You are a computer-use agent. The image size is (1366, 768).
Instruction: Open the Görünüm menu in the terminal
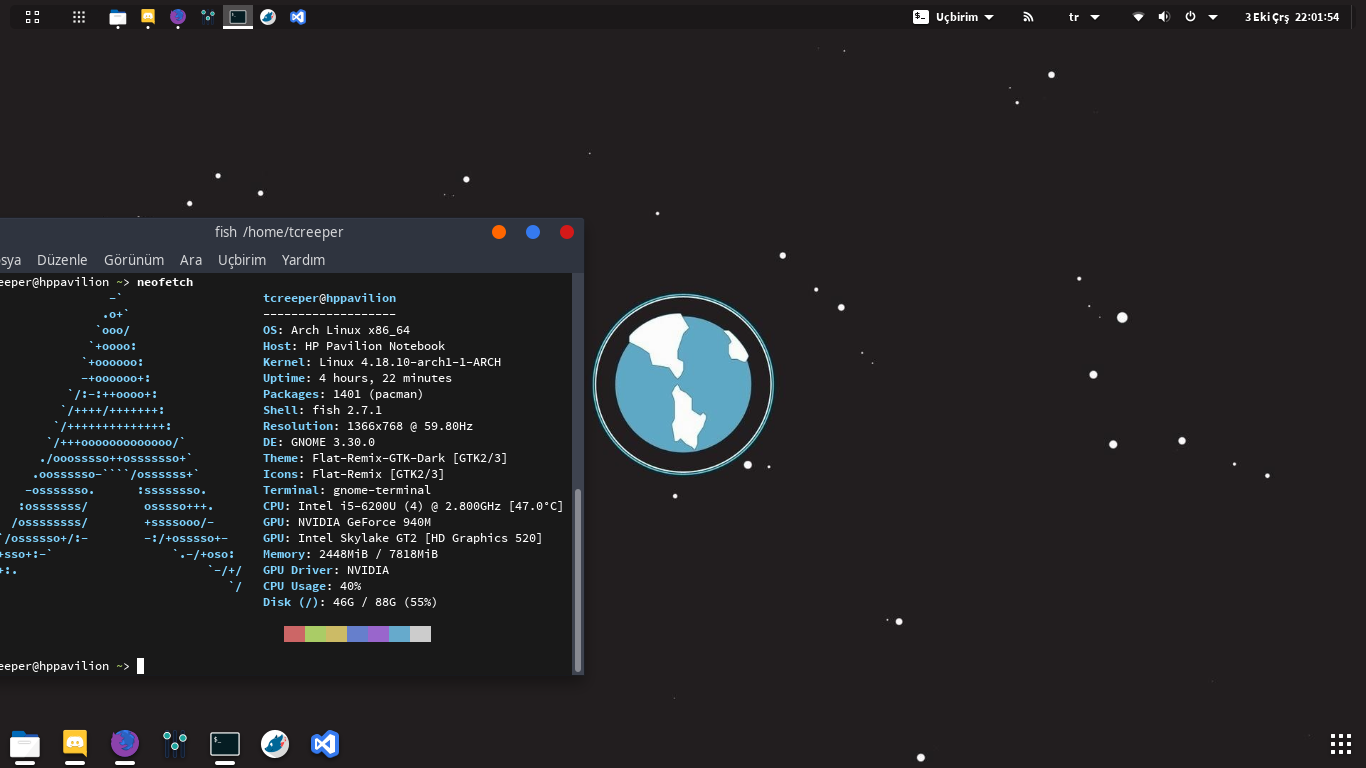134,260
